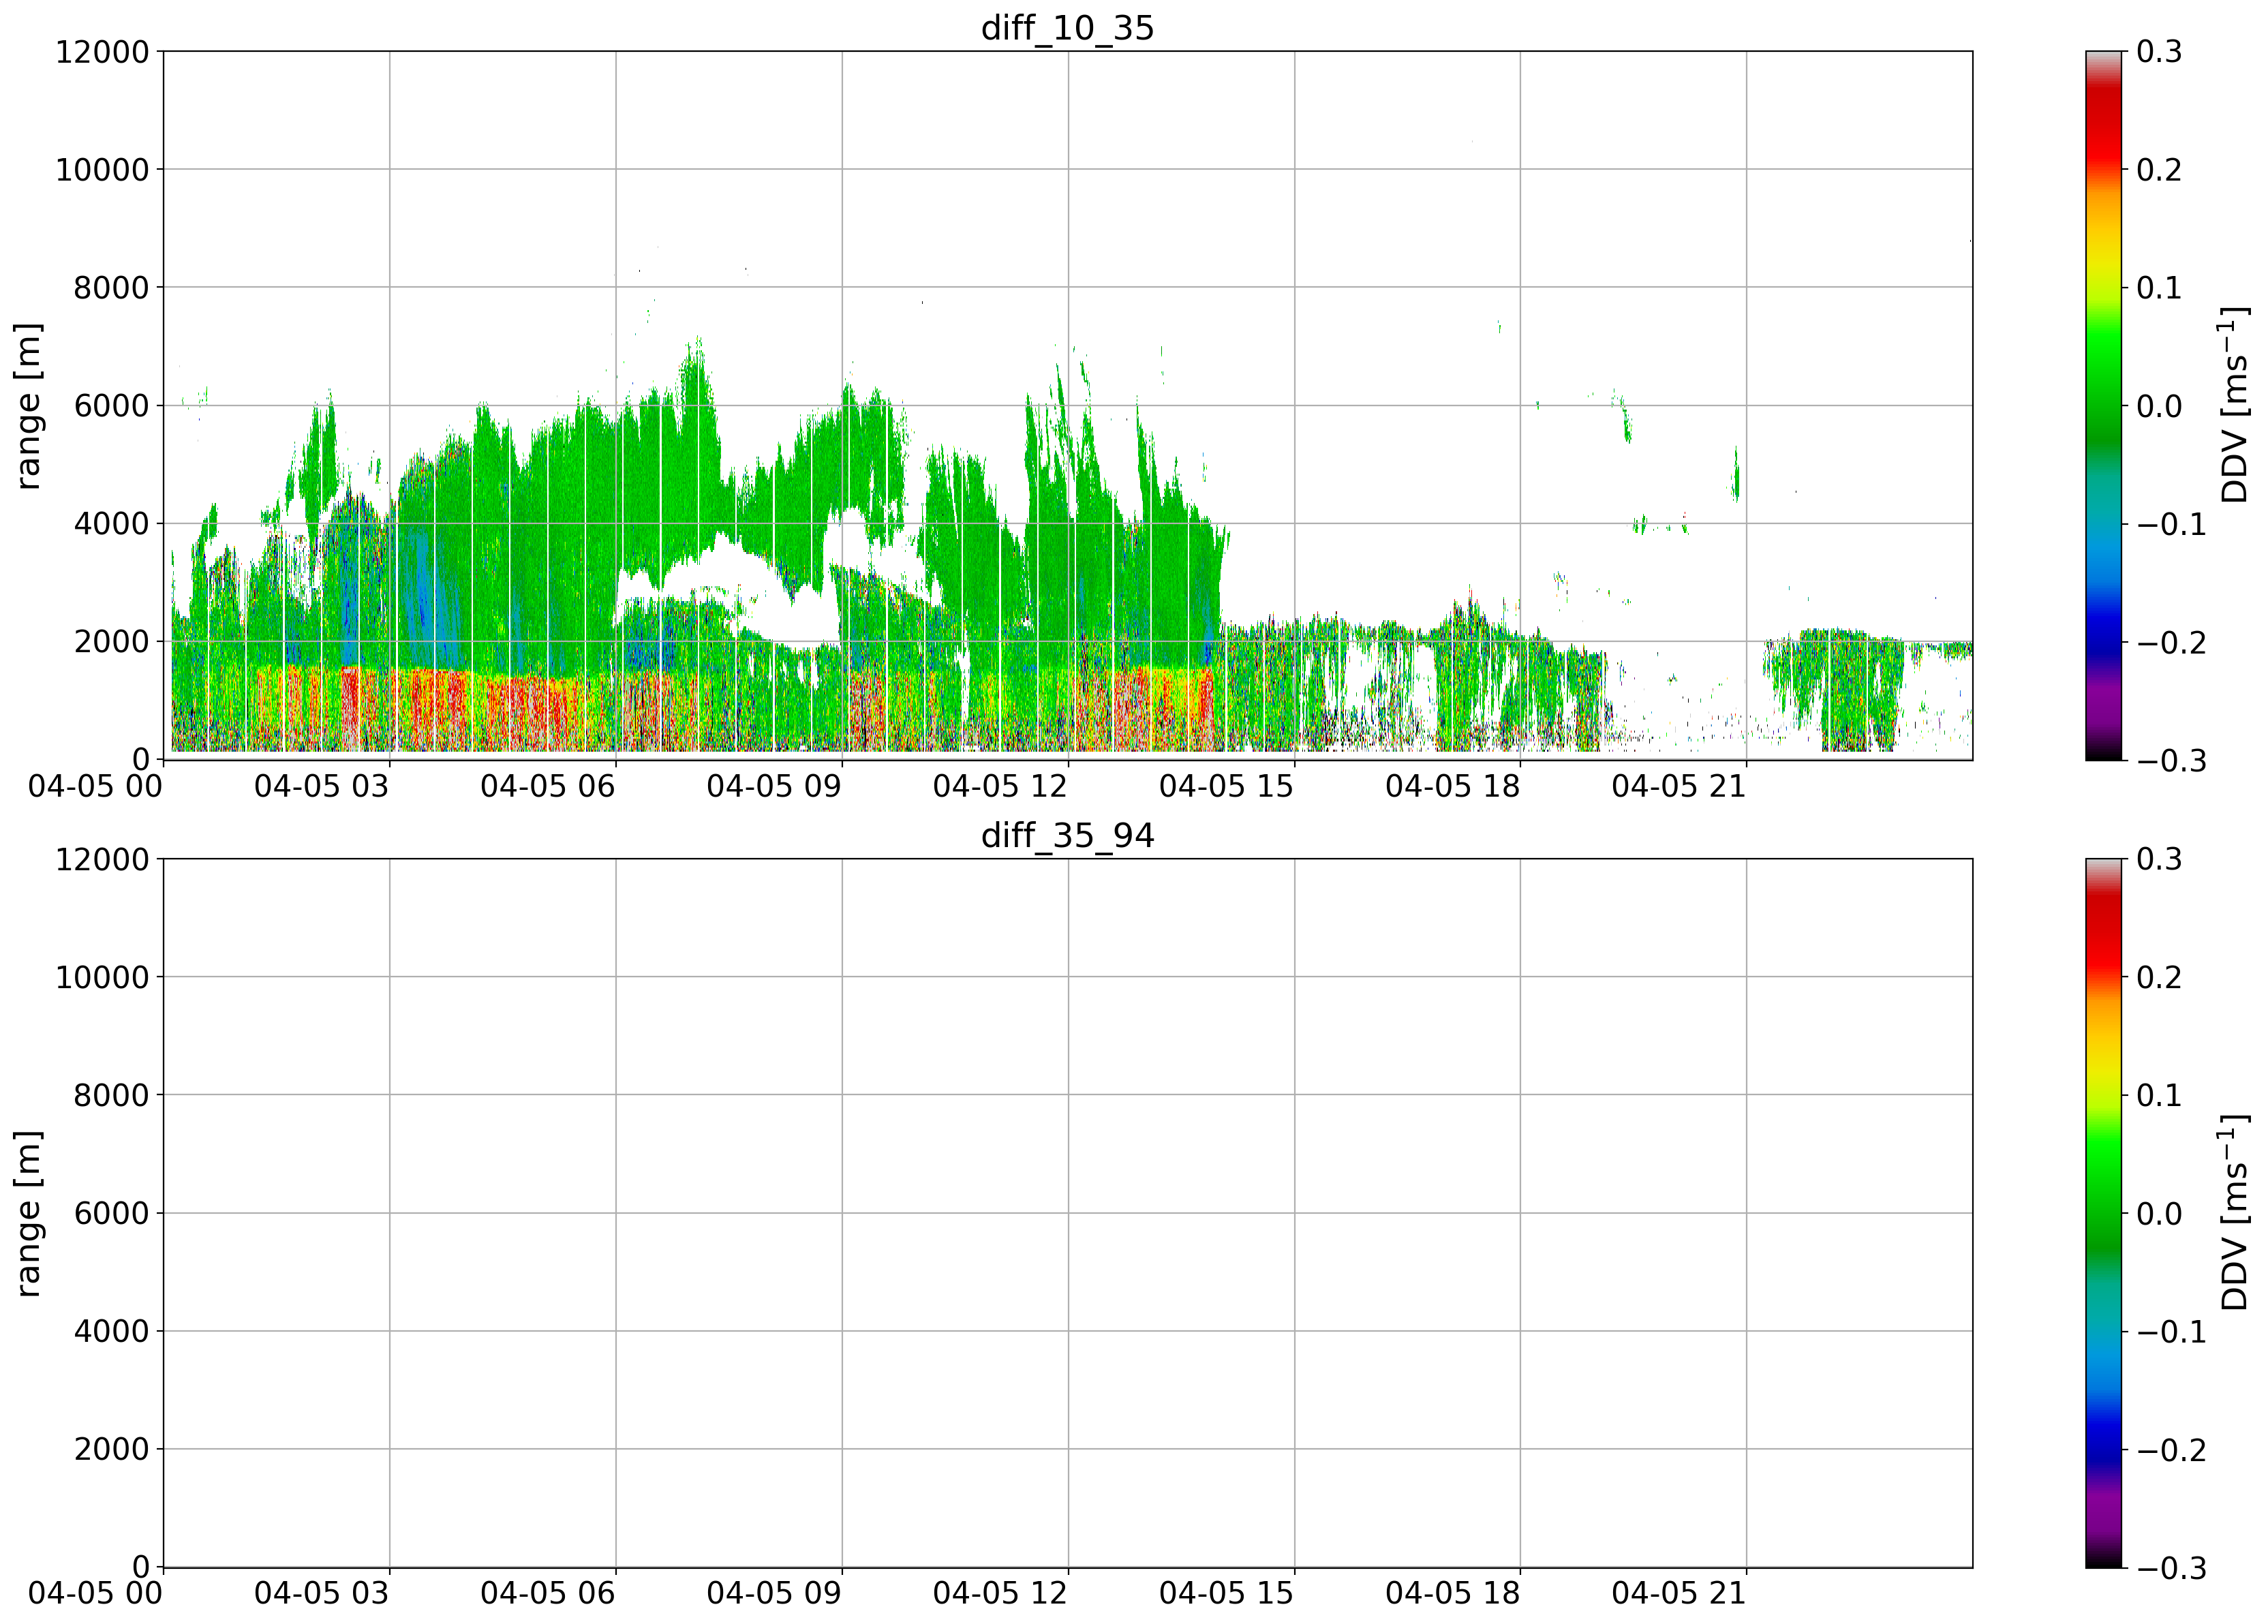Select the range [m] label of diff_35_94 plot
Screen dimensions: 2268x1624
[29, 1213]
